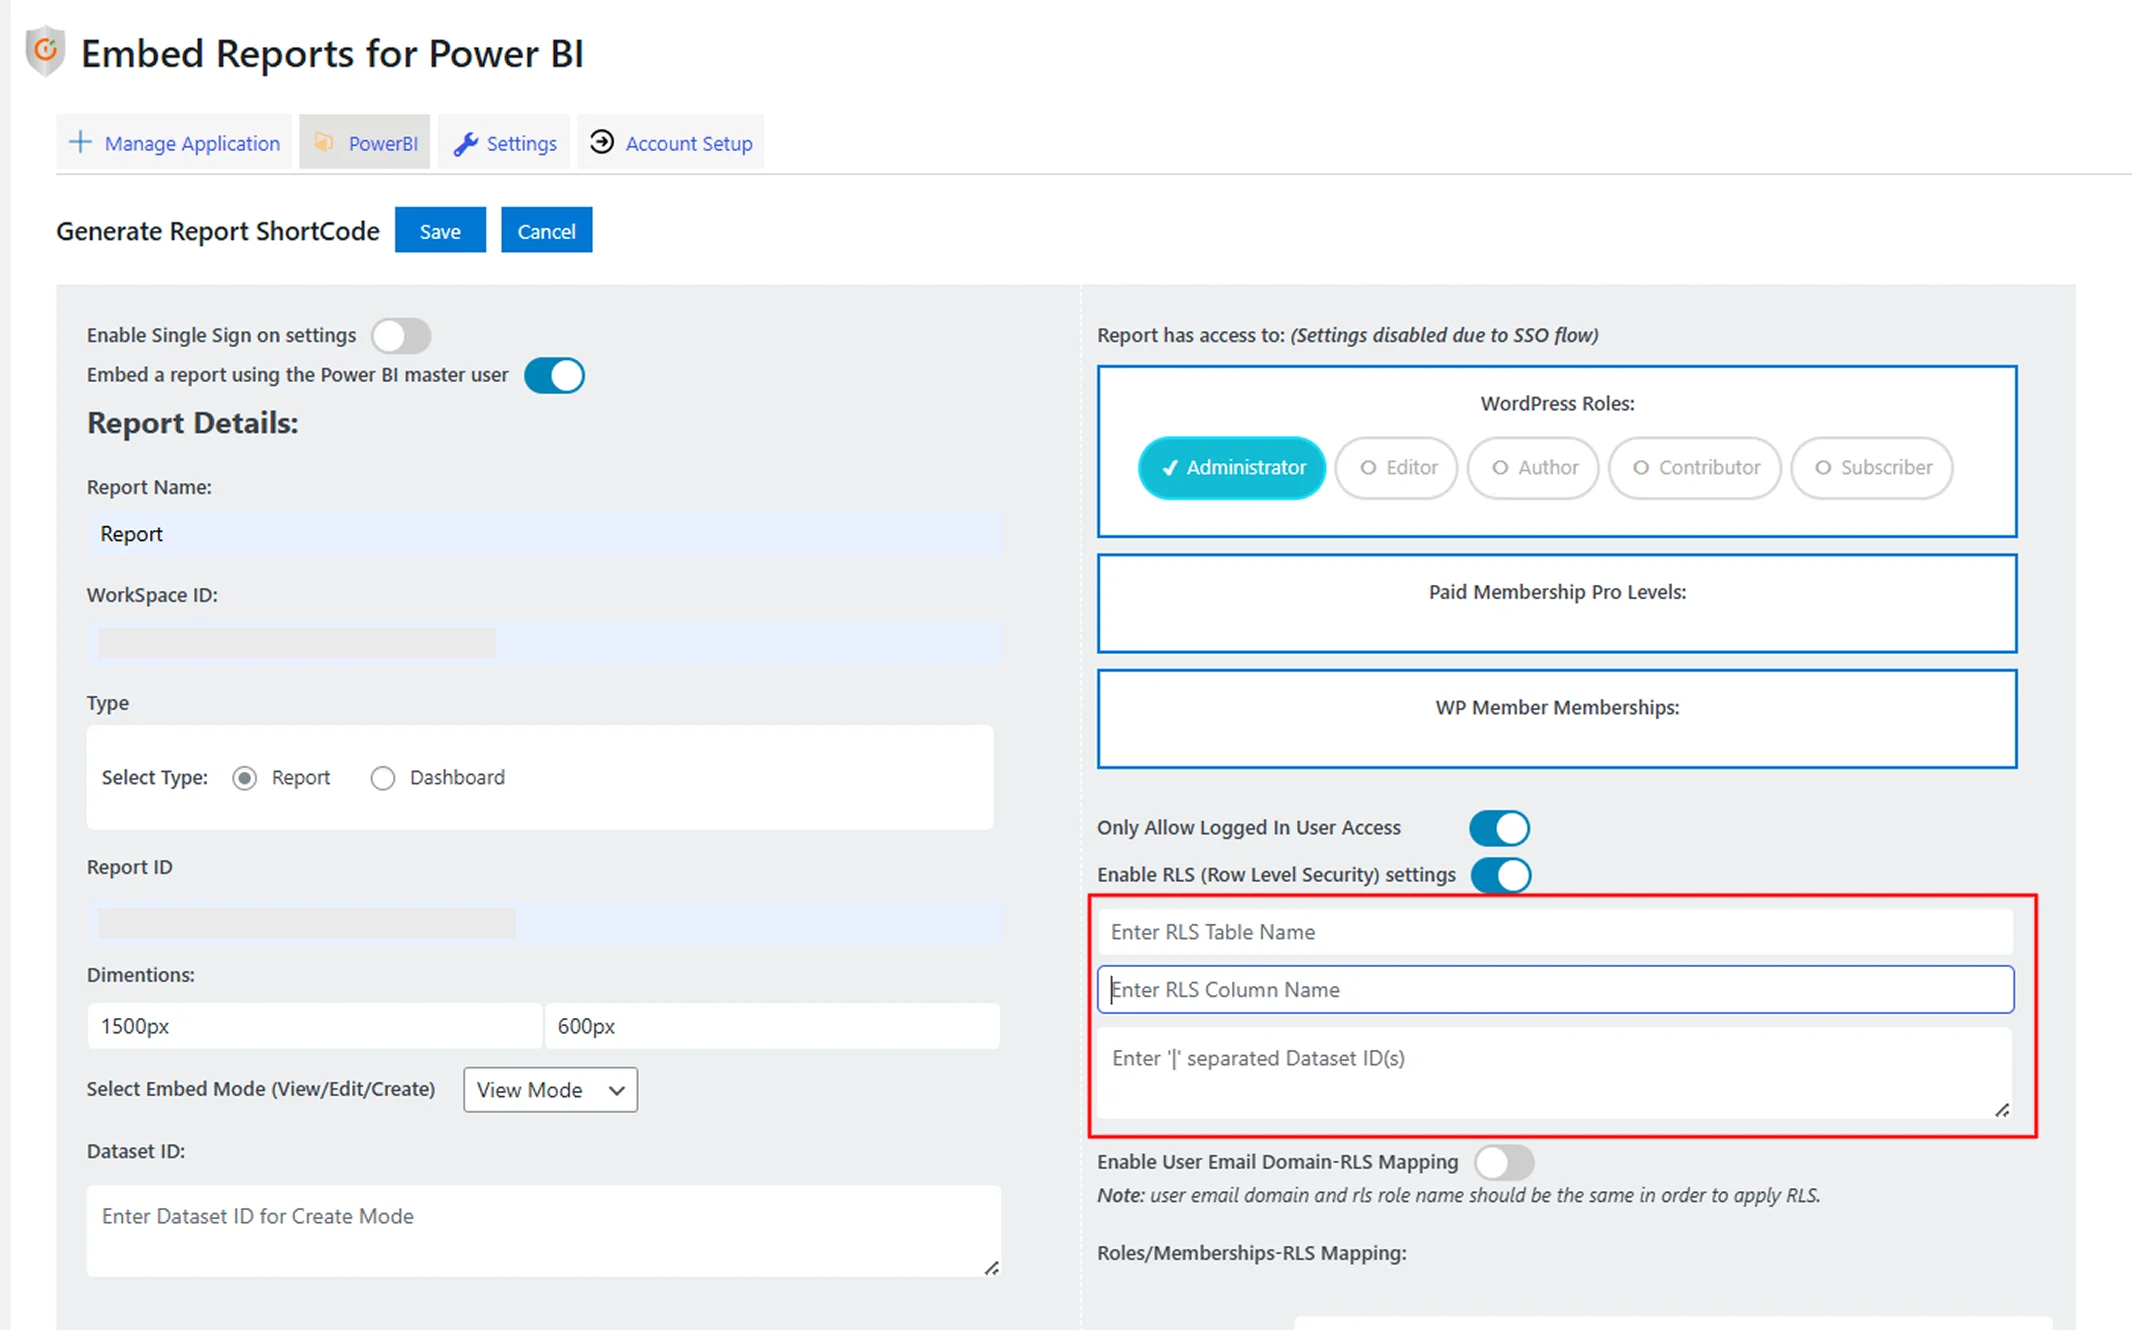
Task: Open the Manage Application tab
Action: (x=174, y=143)
